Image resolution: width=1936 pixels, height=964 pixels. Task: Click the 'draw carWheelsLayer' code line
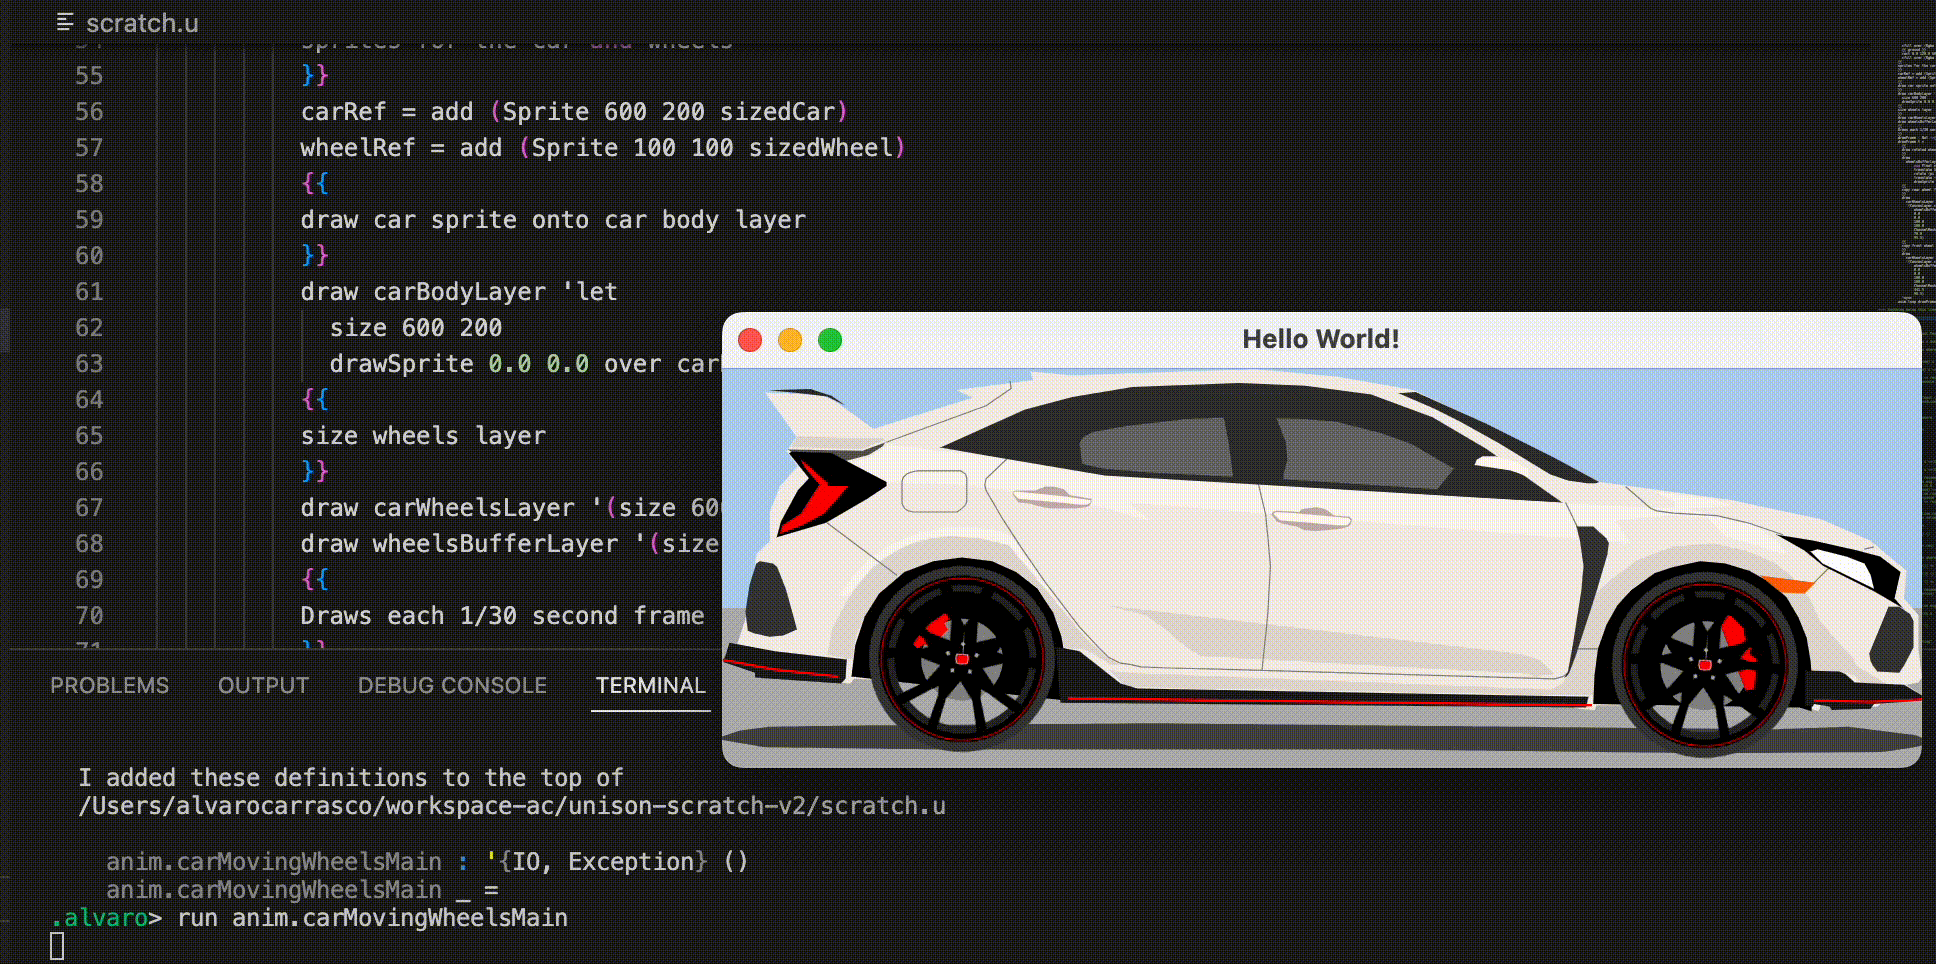(510, 508)
